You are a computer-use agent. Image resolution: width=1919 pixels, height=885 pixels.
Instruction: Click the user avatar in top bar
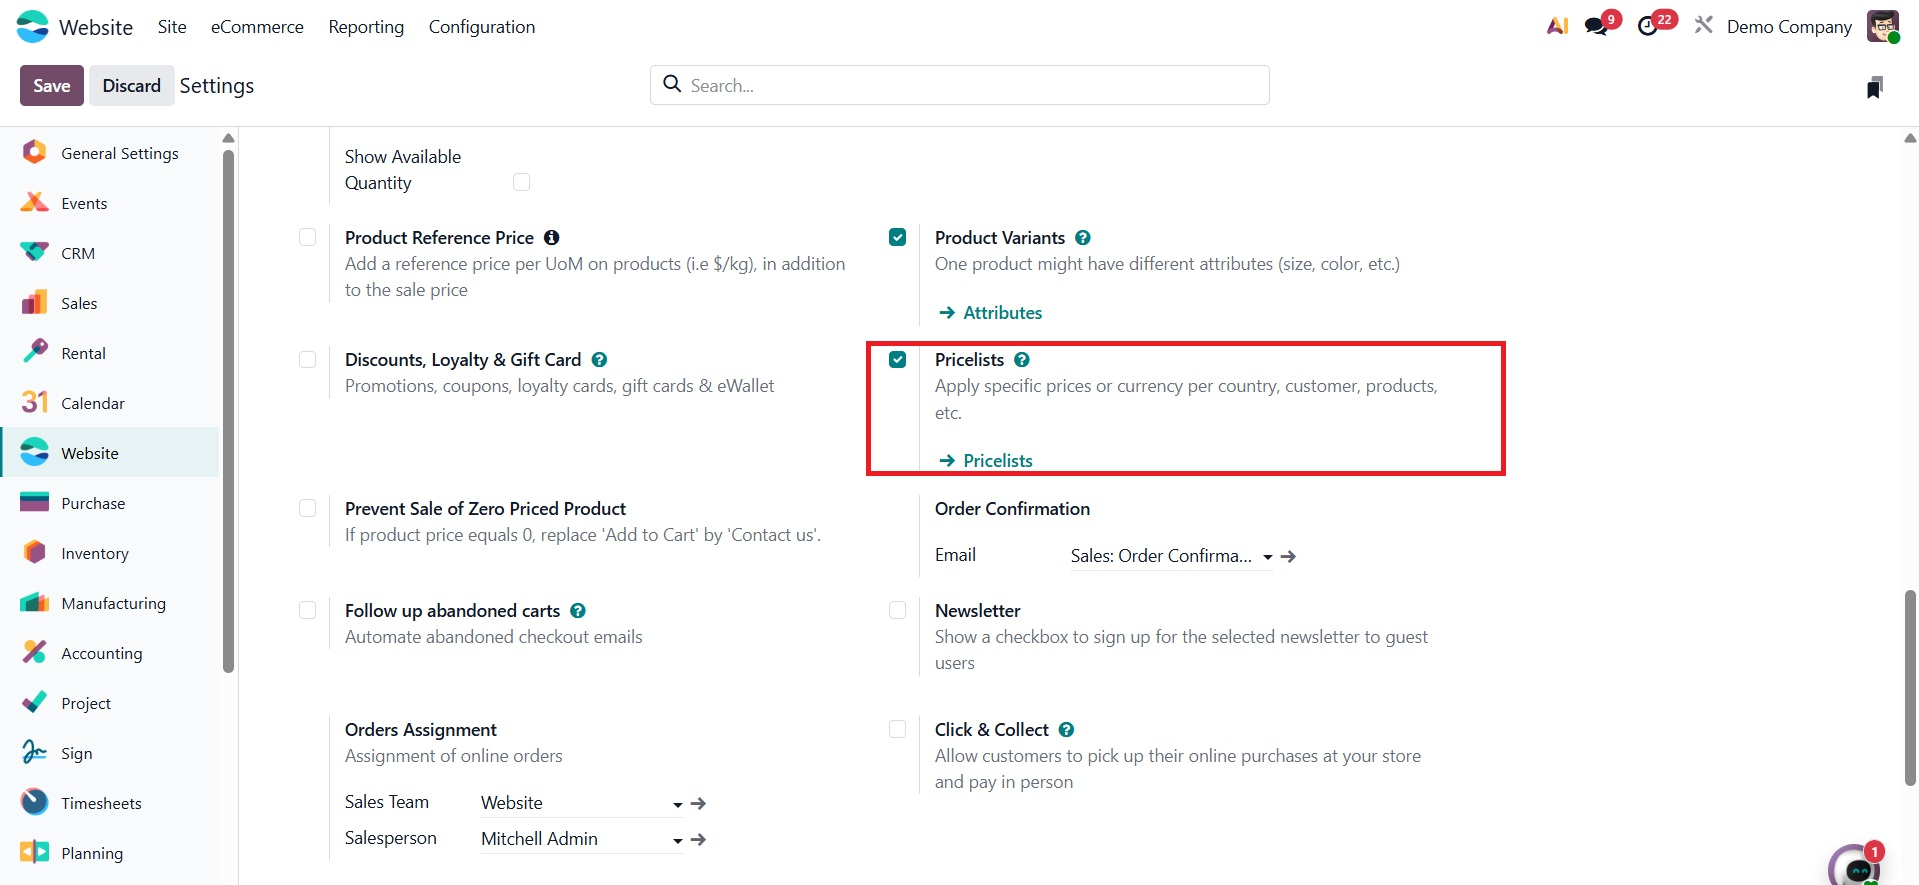[x=1883, y=26]
